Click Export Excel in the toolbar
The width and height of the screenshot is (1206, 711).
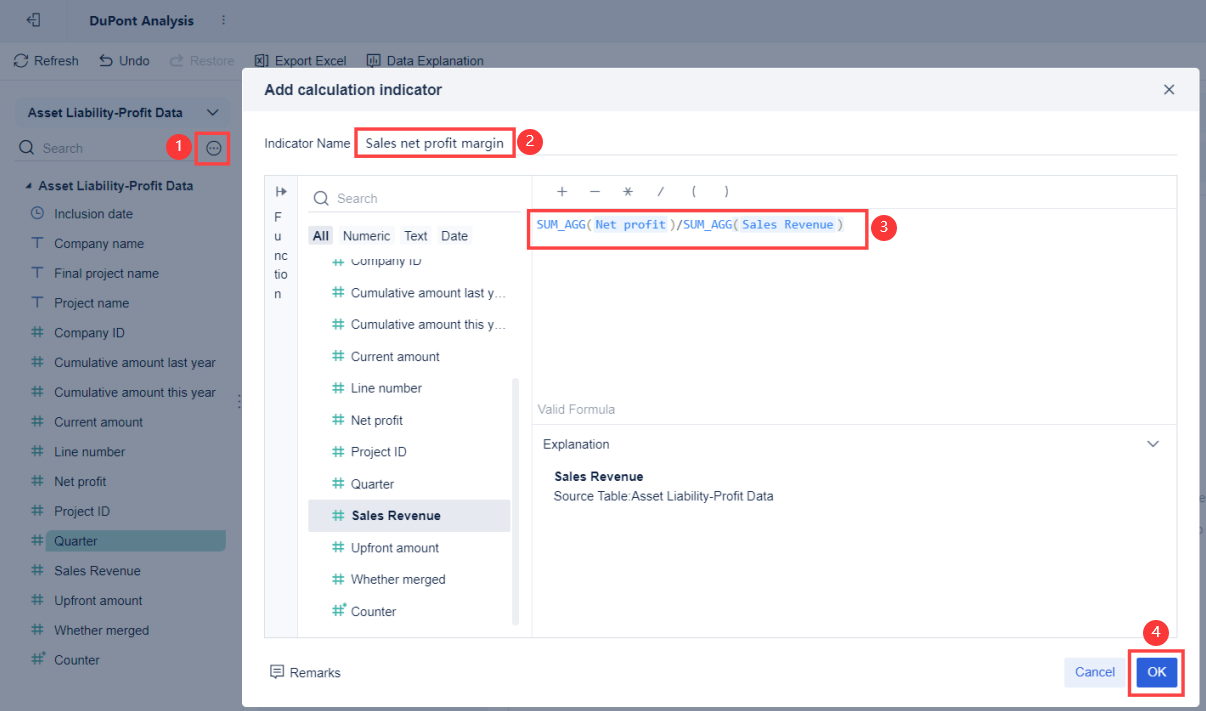[x=300, y=61]
